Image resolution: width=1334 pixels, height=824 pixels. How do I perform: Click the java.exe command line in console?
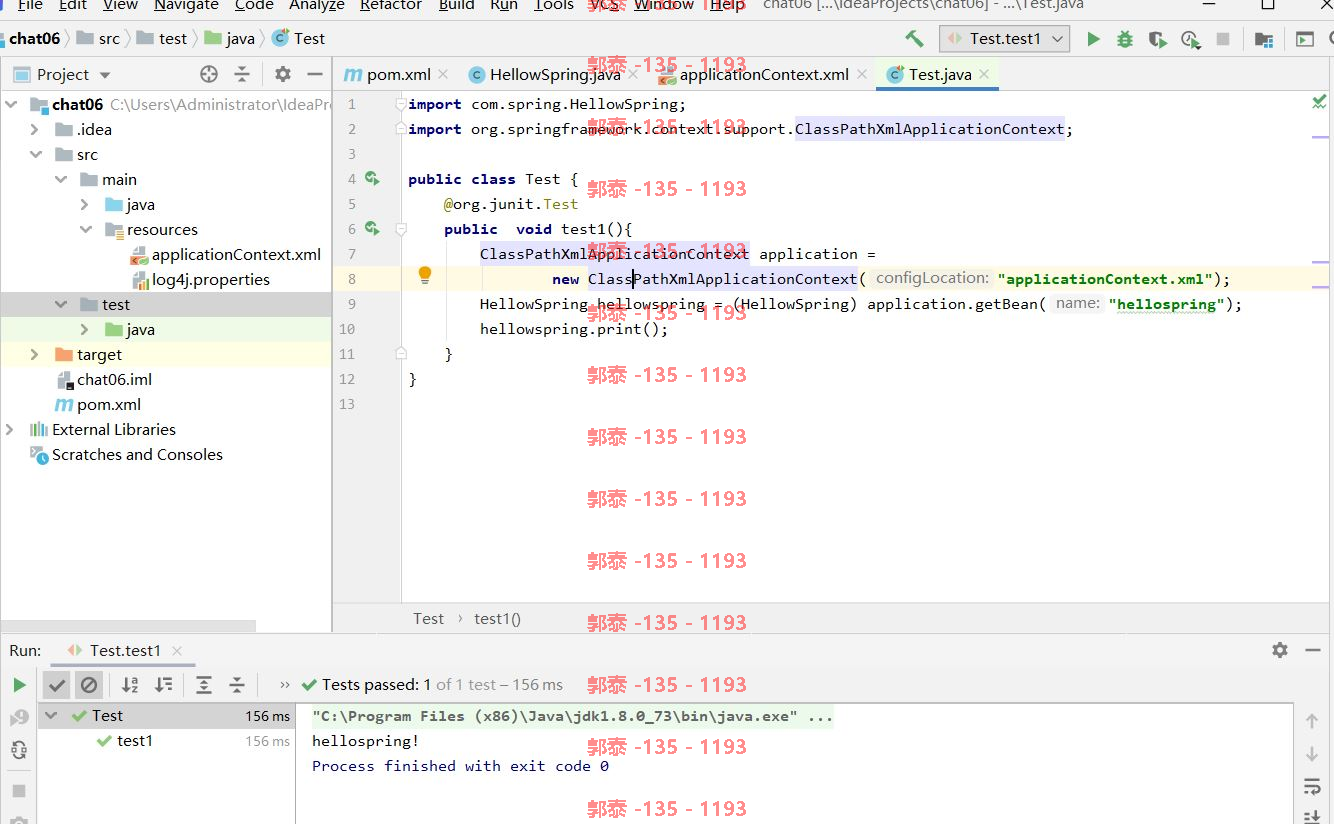[x=572, y=716]
